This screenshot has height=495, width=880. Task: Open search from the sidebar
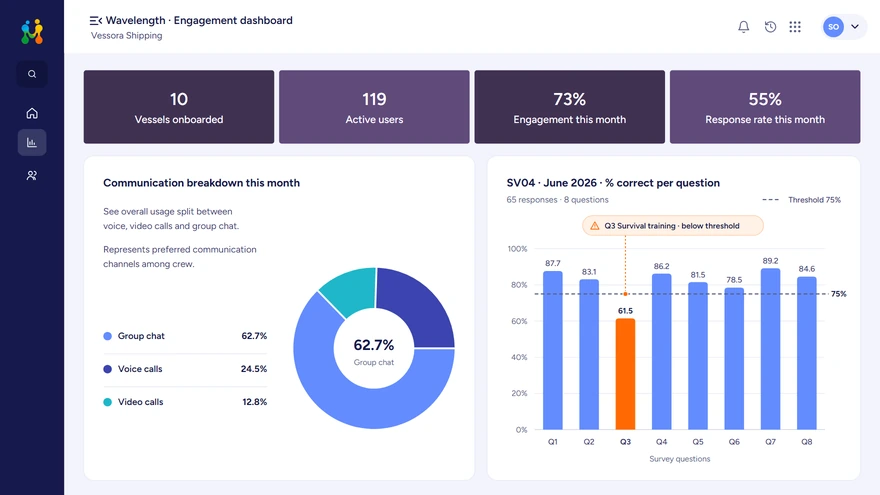point(32,74)
